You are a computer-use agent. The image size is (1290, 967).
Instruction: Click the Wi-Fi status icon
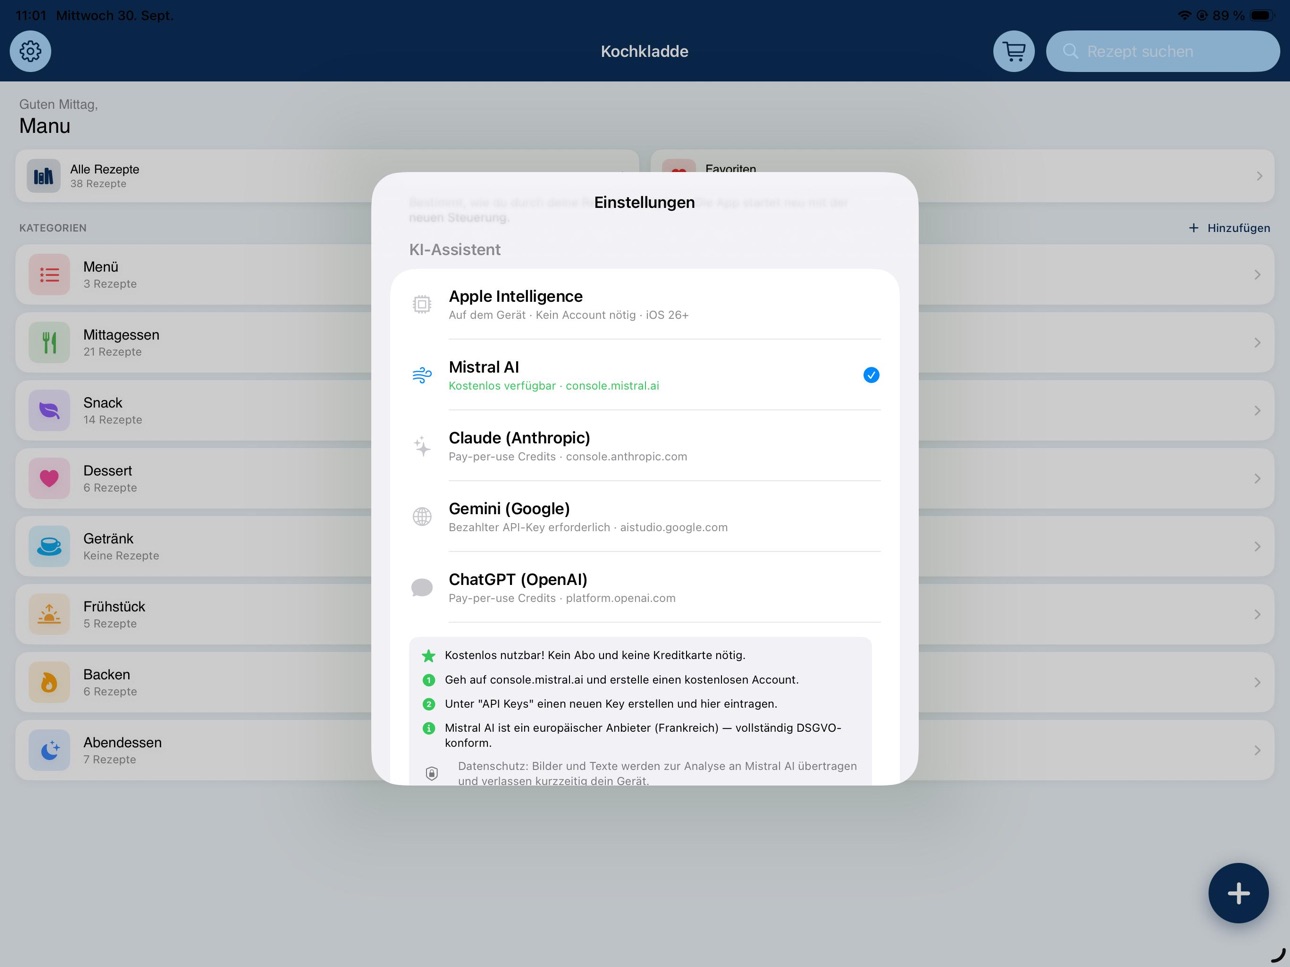click(x=1185, y=15)
